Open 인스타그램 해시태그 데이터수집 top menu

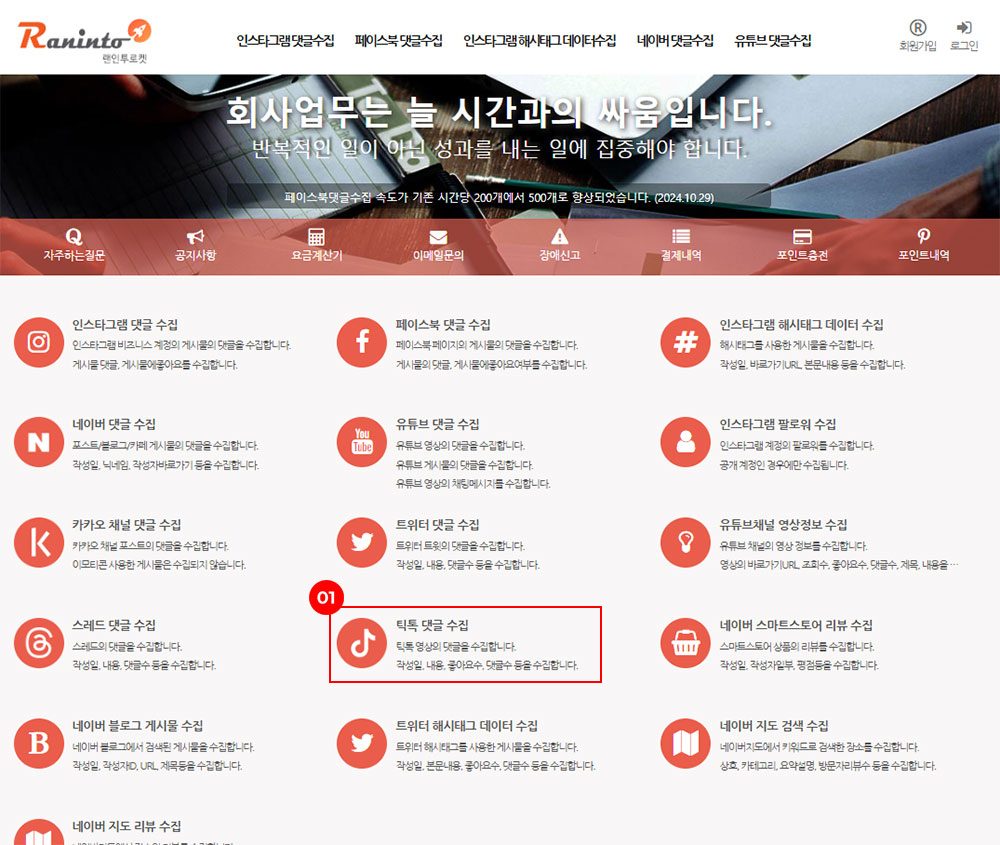[x=540, y=41]
